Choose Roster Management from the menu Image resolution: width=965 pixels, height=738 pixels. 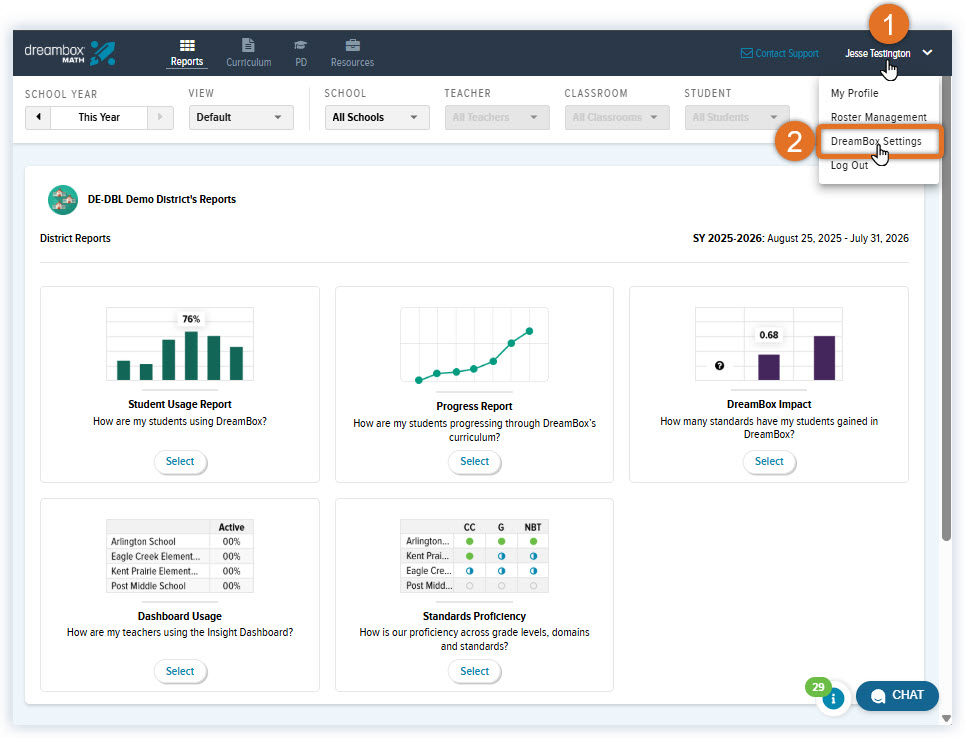point(878,117)
